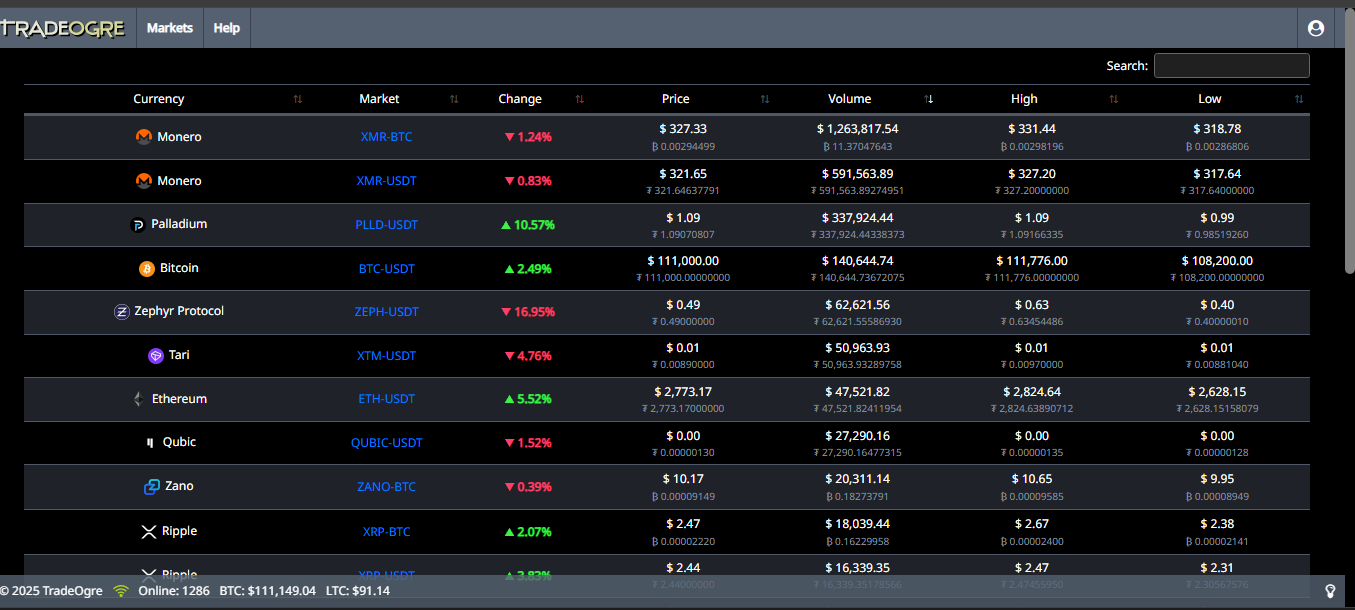Click the $ 1,263,817.54 volume value
Image resolution: width=1355 pixels, height=610 pixels.
coord(857,129)
